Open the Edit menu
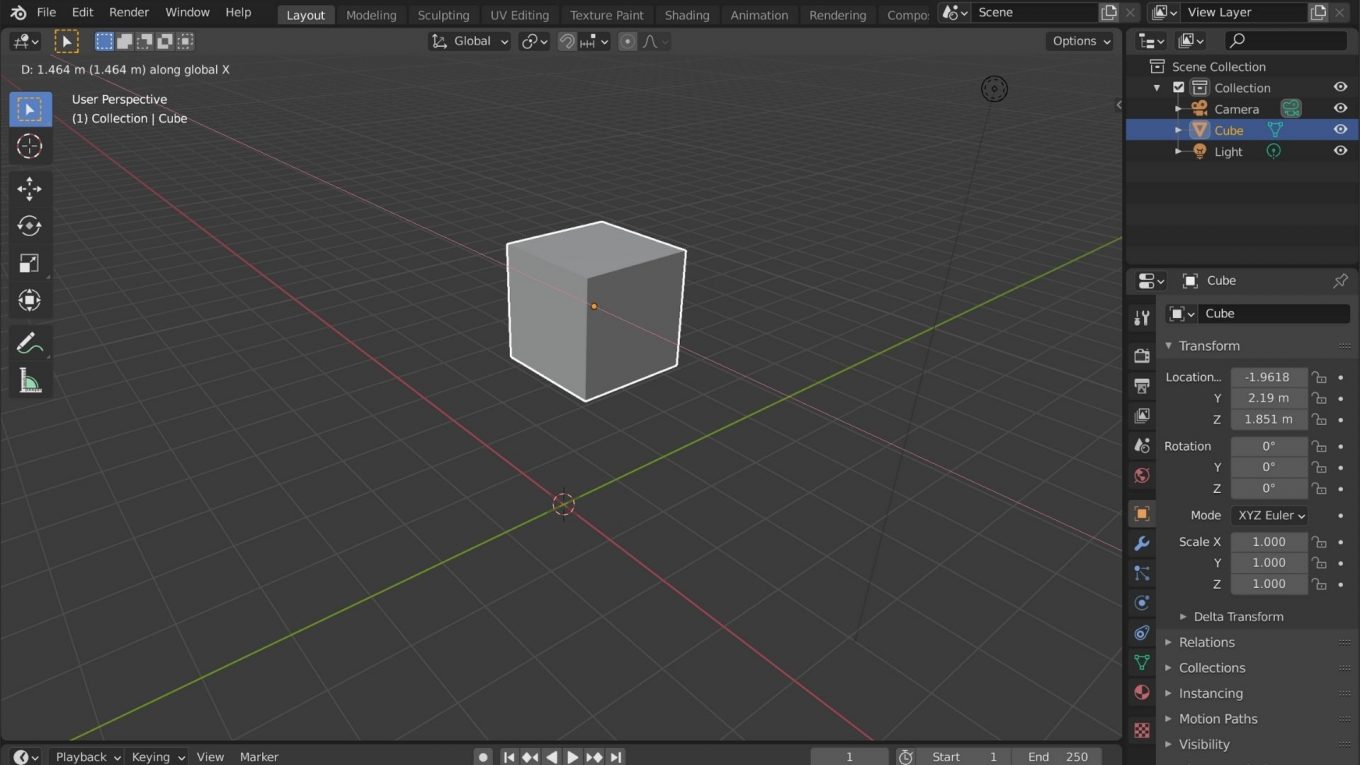Screen dimensions: 1360x765 82,12
